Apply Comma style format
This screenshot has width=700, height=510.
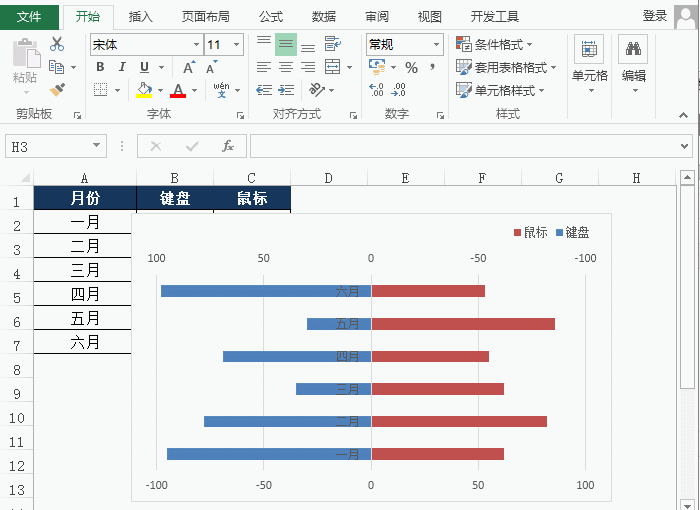point(432,67)
